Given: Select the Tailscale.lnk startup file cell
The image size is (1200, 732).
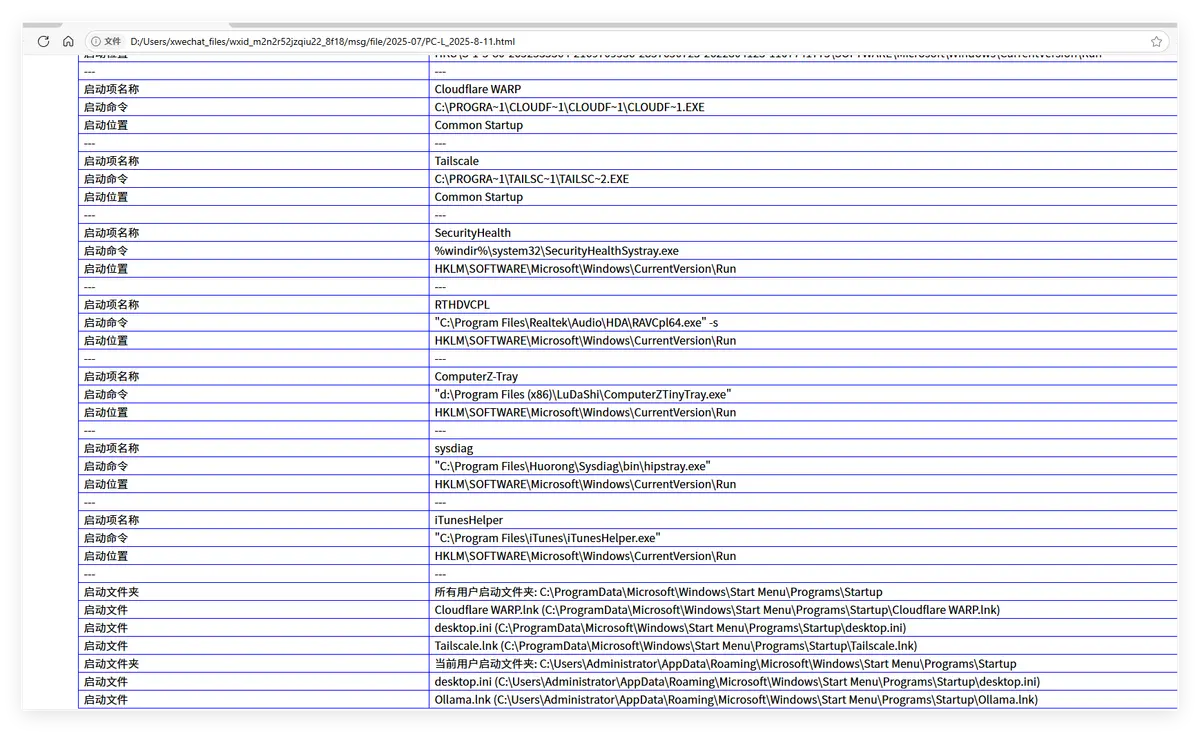Looking at the screenshot, I should (803, 647).
